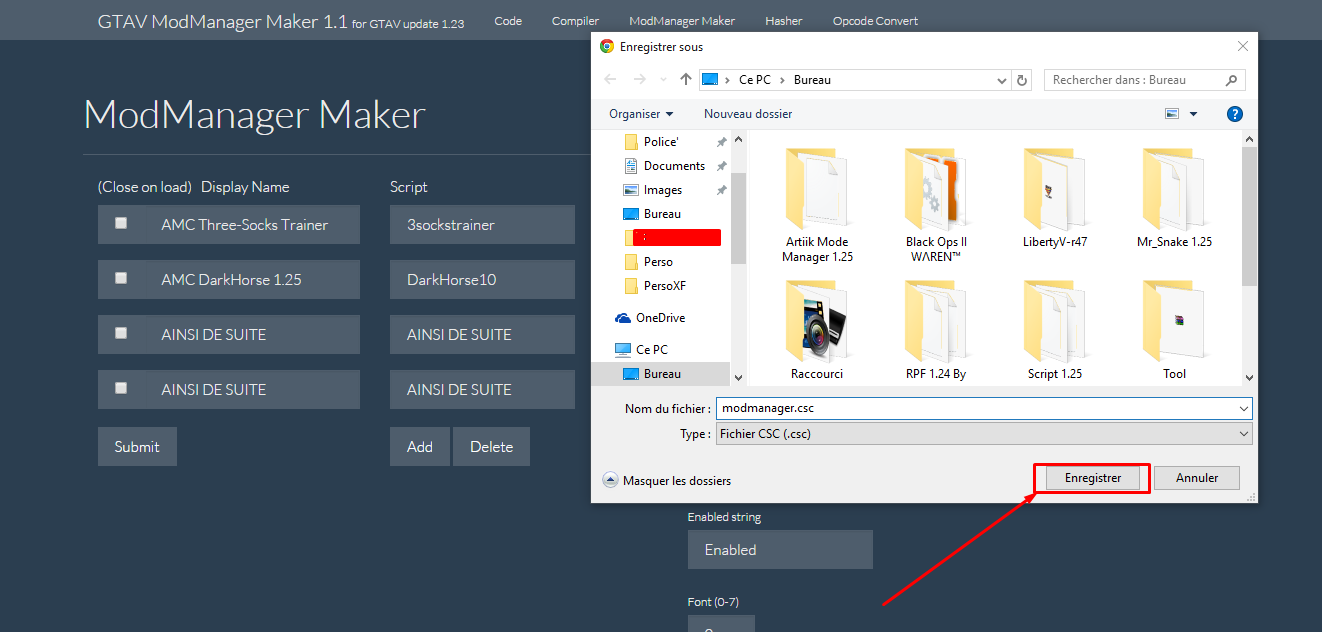Open the Opcode Convert page
The image size is (1322, 632).
[x=875, y=21]
